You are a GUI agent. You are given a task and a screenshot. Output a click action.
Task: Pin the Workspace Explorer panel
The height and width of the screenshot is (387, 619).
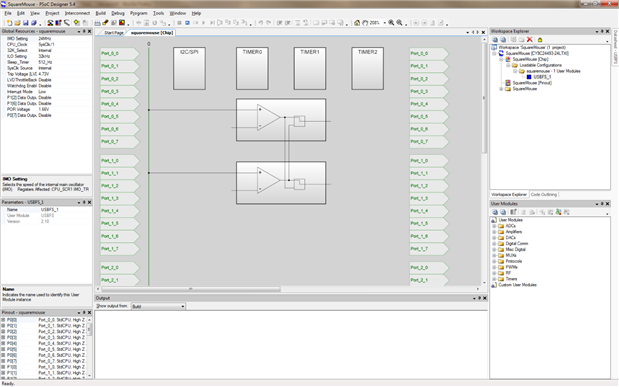pos(602,31)
